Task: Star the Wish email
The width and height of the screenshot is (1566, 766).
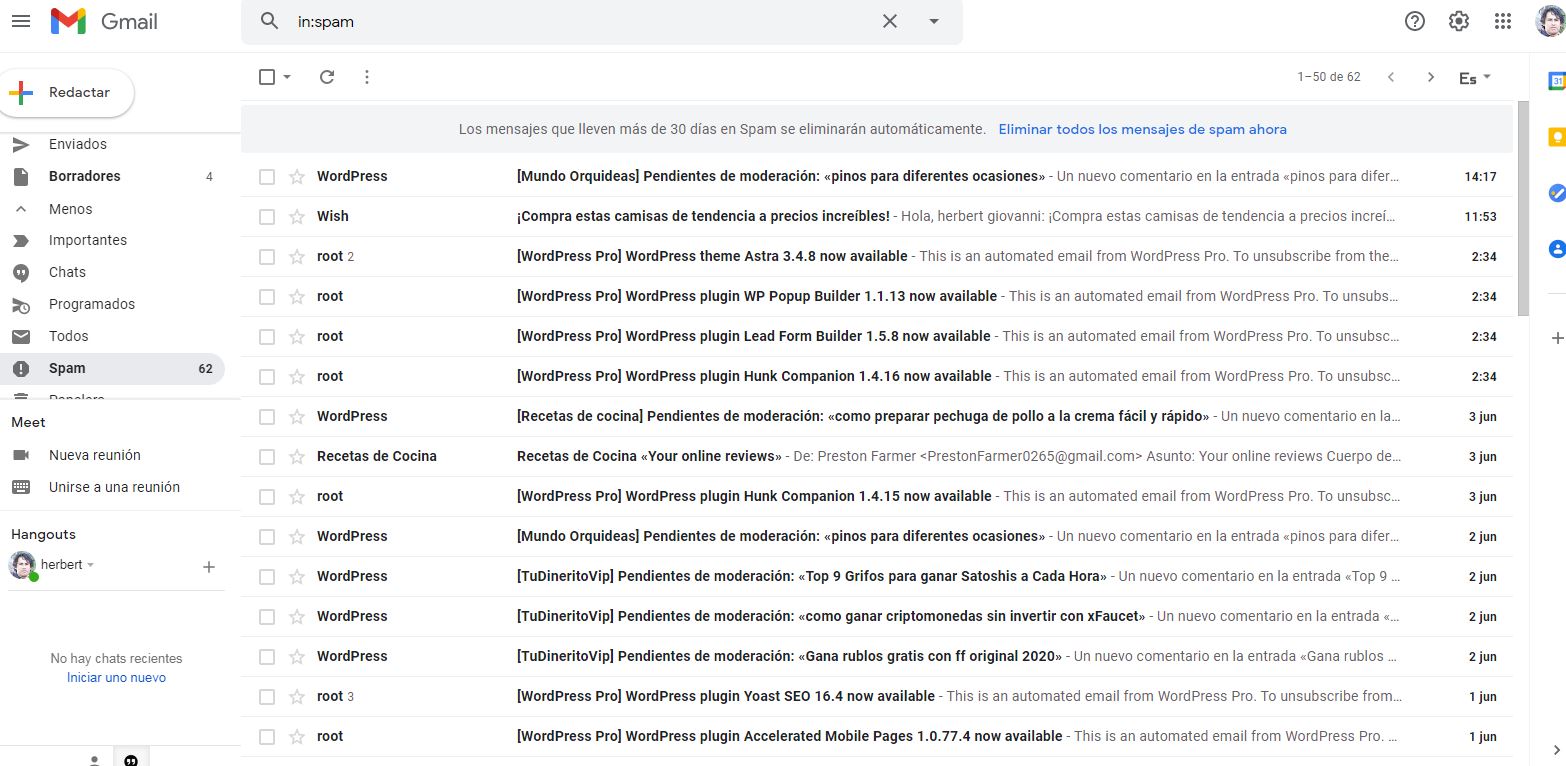Action: tap(297, 217)
